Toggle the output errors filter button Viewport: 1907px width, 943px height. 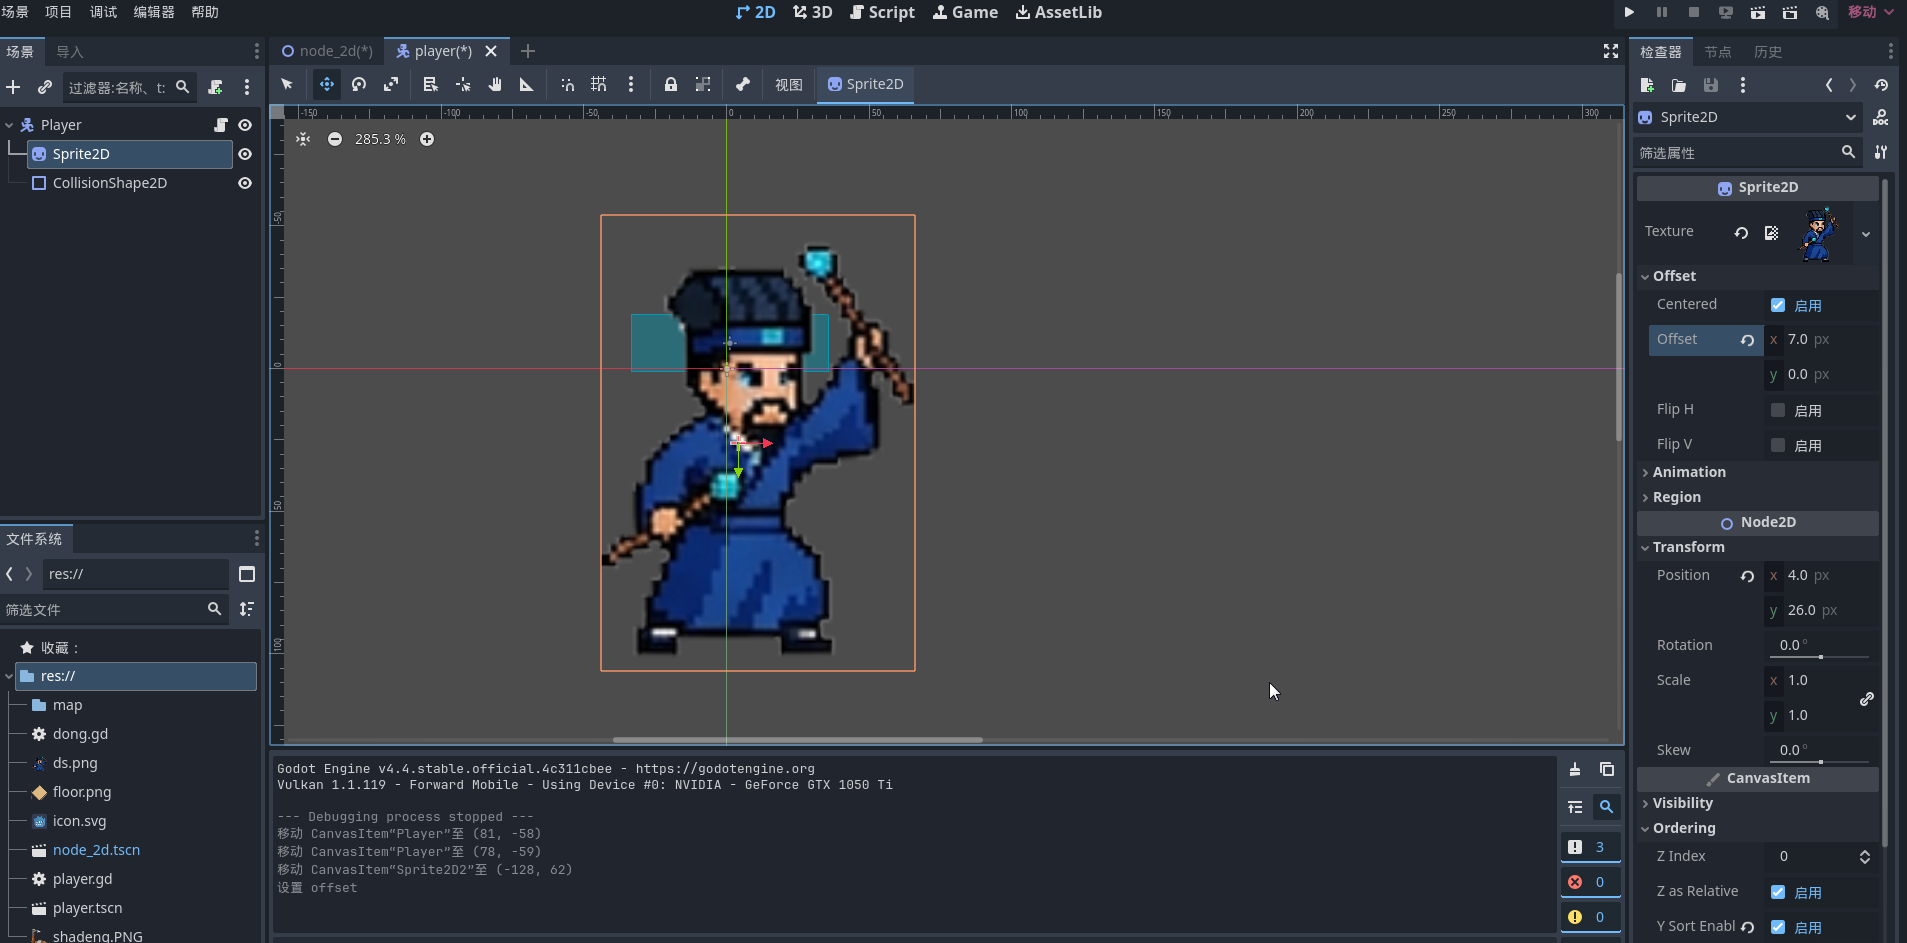click(1589, 882)
